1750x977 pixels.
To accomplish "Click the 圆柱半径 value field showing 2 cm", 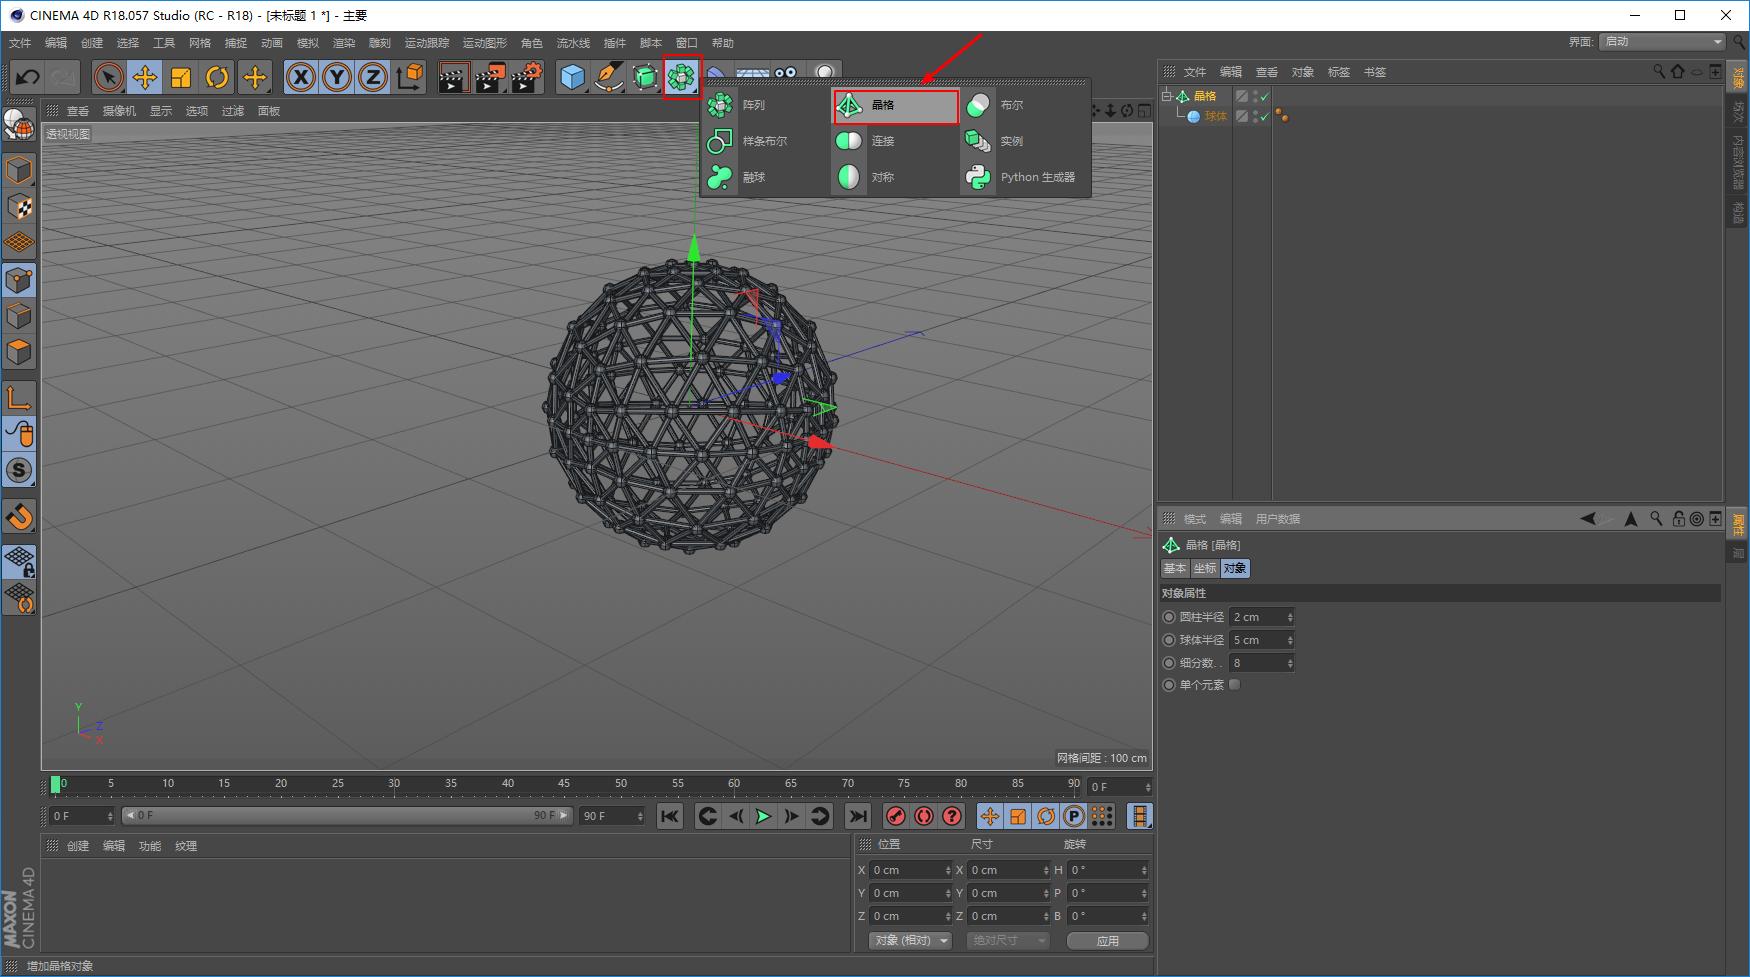I will [1256, 616].
